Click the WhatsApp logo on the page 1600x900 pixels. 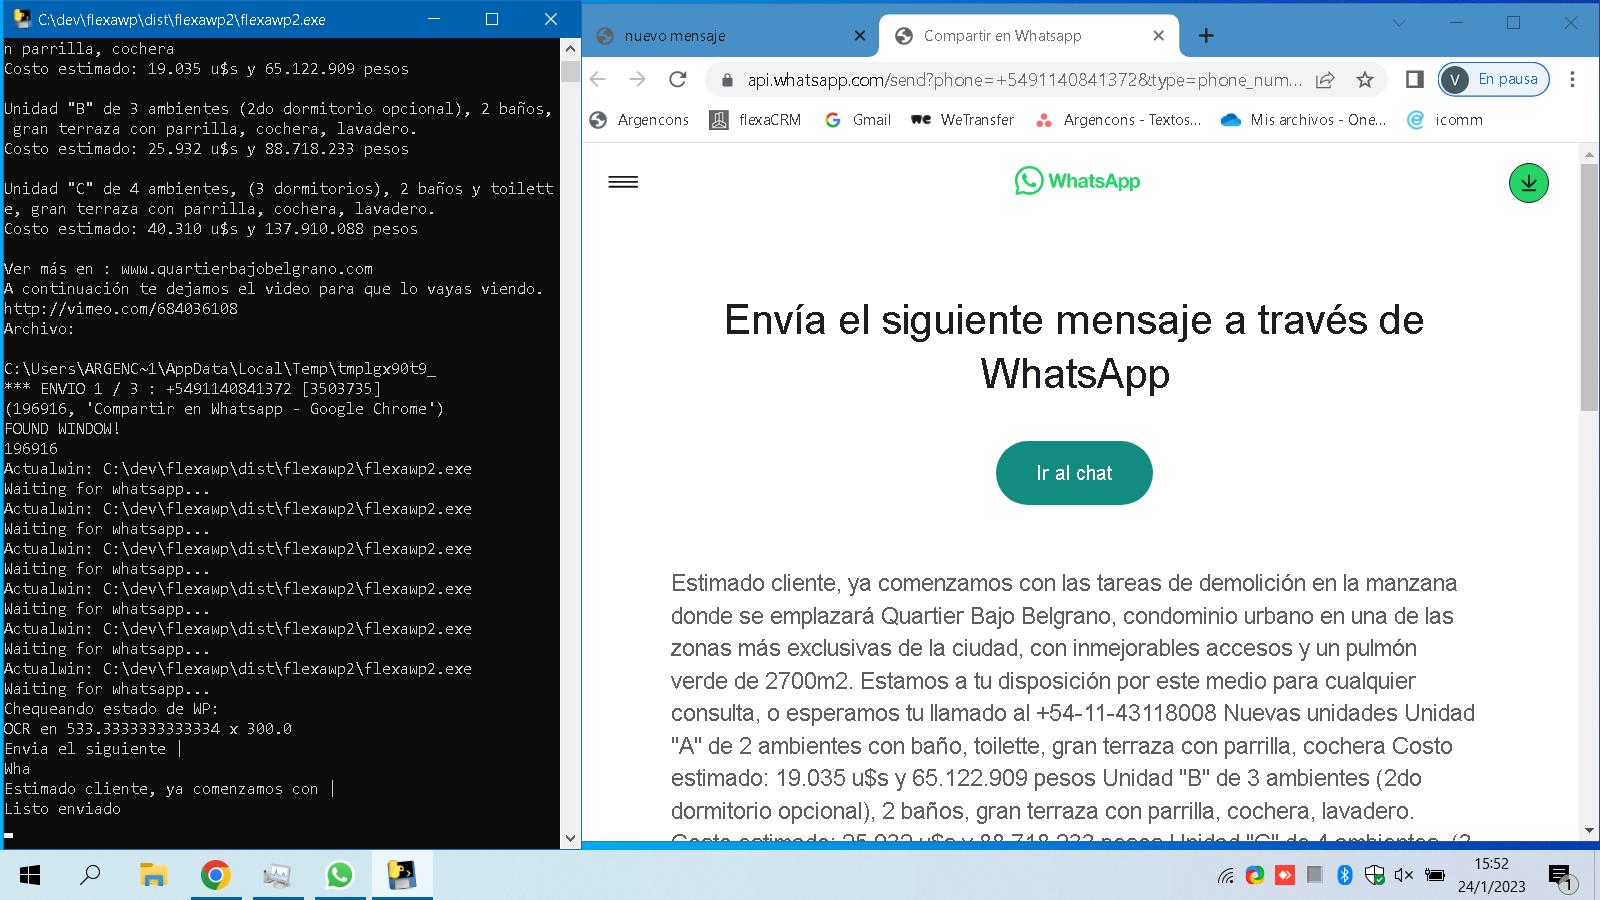[1077, 181]
